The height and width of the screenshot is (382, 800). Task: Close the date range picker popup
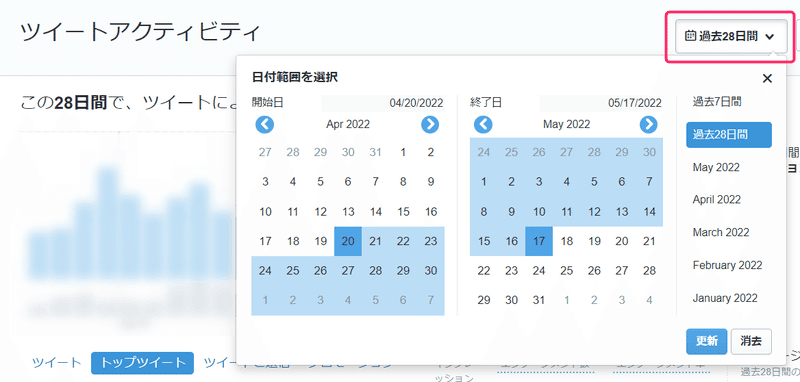767,79
